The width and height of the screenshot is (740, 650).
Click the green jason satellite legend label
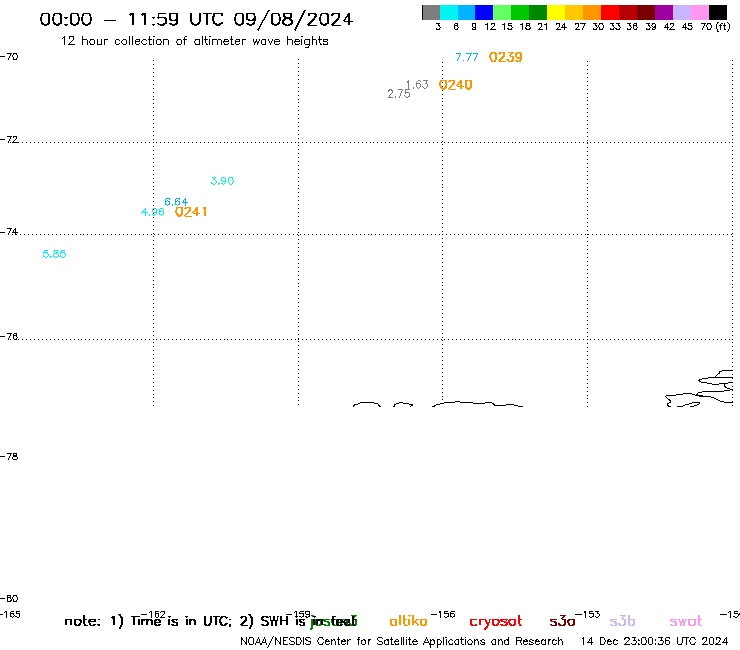point(334,621)
